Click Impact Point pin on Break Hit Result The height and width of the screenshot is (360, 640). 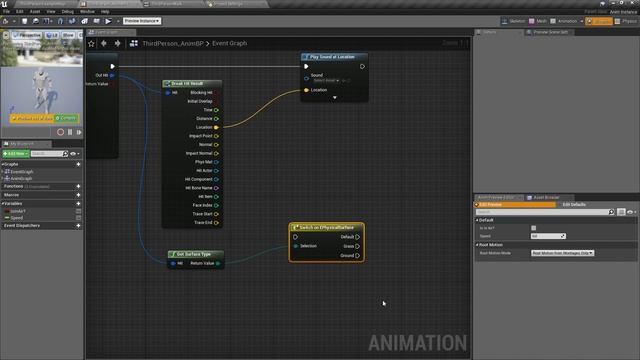216,136
